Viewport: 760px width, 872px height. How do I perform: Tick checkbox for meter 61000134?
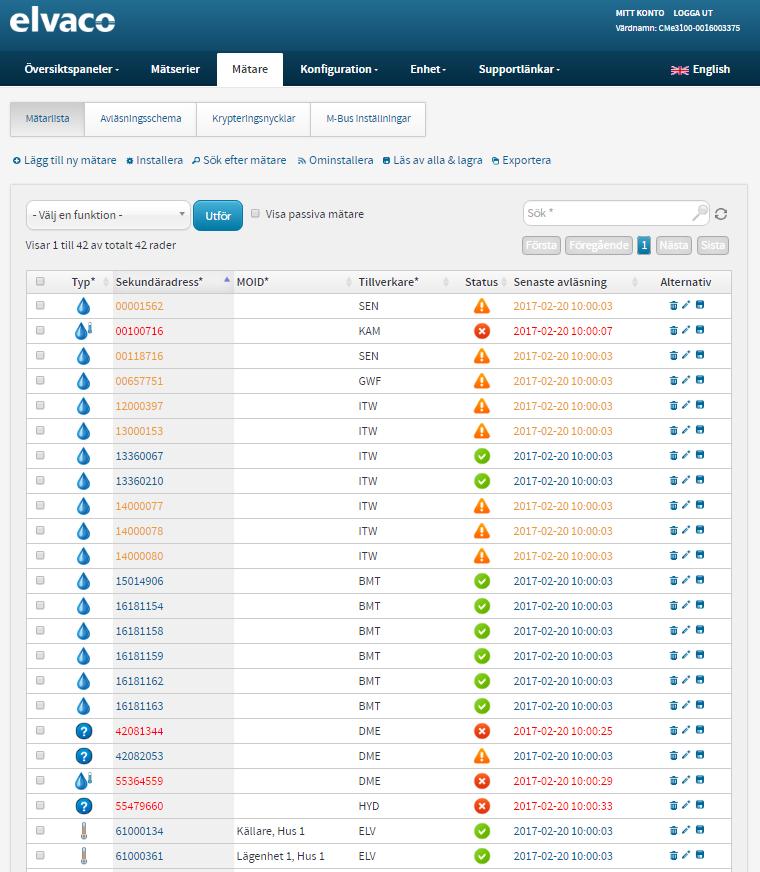(40, 830)
